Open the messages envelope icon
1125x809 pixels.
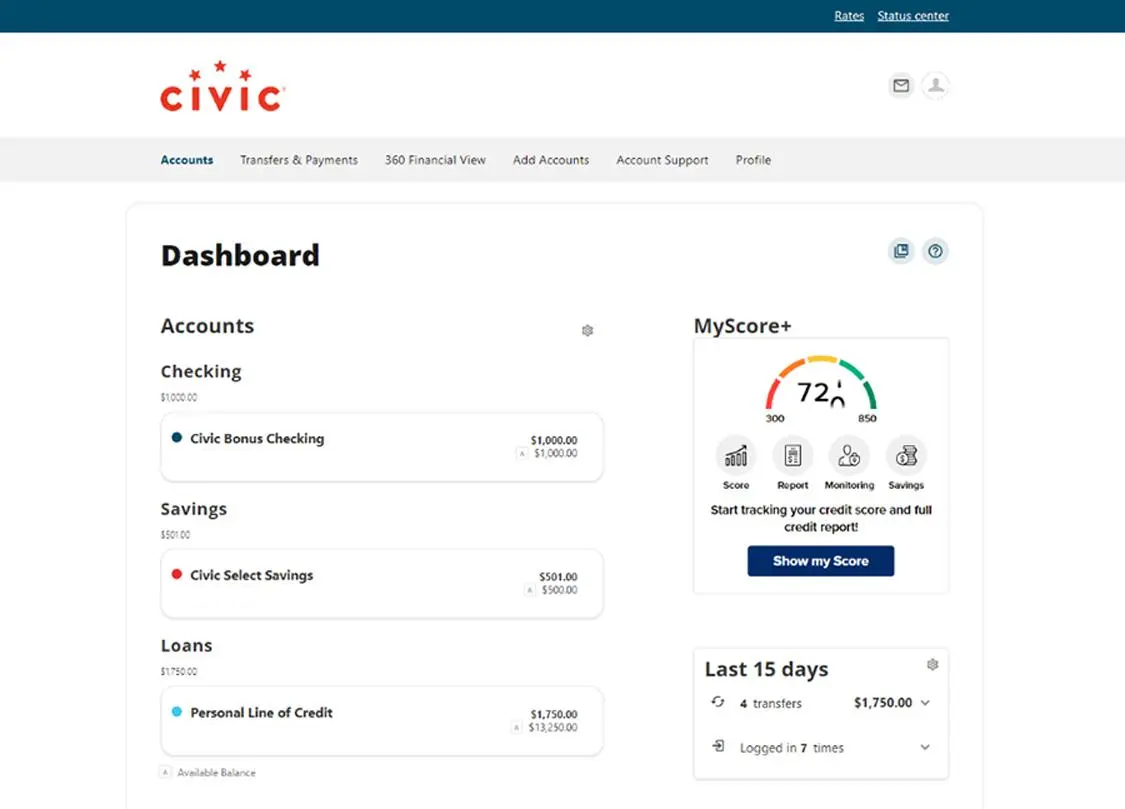coord(901,86)
